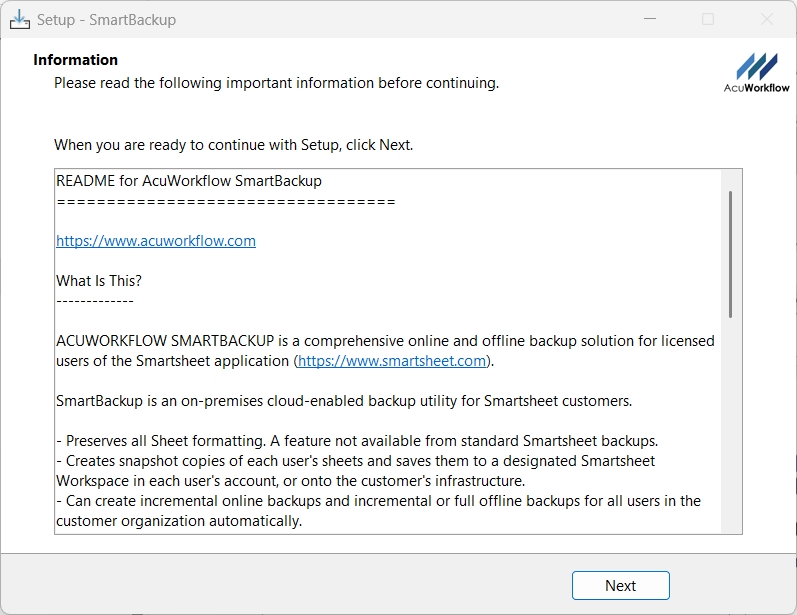Viewport: 797px width, 615px height.
Task: Open the https://www.smartsheet.com link
Action: (x=392, y=361)
